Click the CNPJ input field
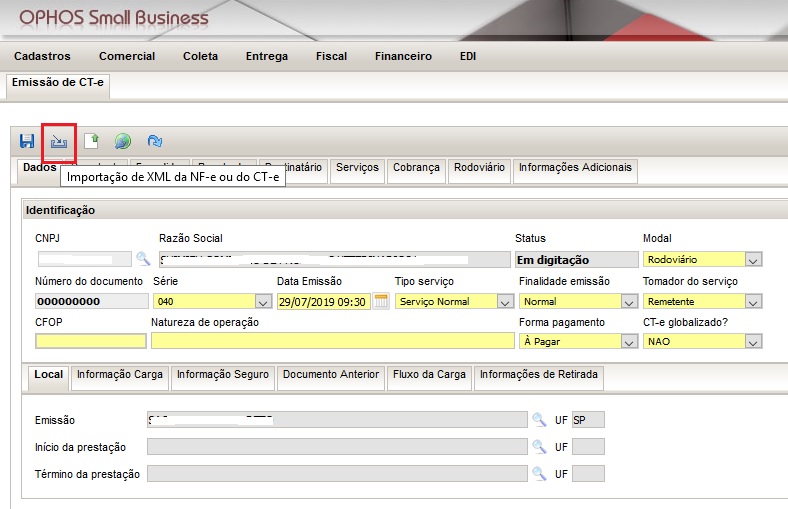The width and height of the screenshot is (788, 509). [x=84, y=259]
